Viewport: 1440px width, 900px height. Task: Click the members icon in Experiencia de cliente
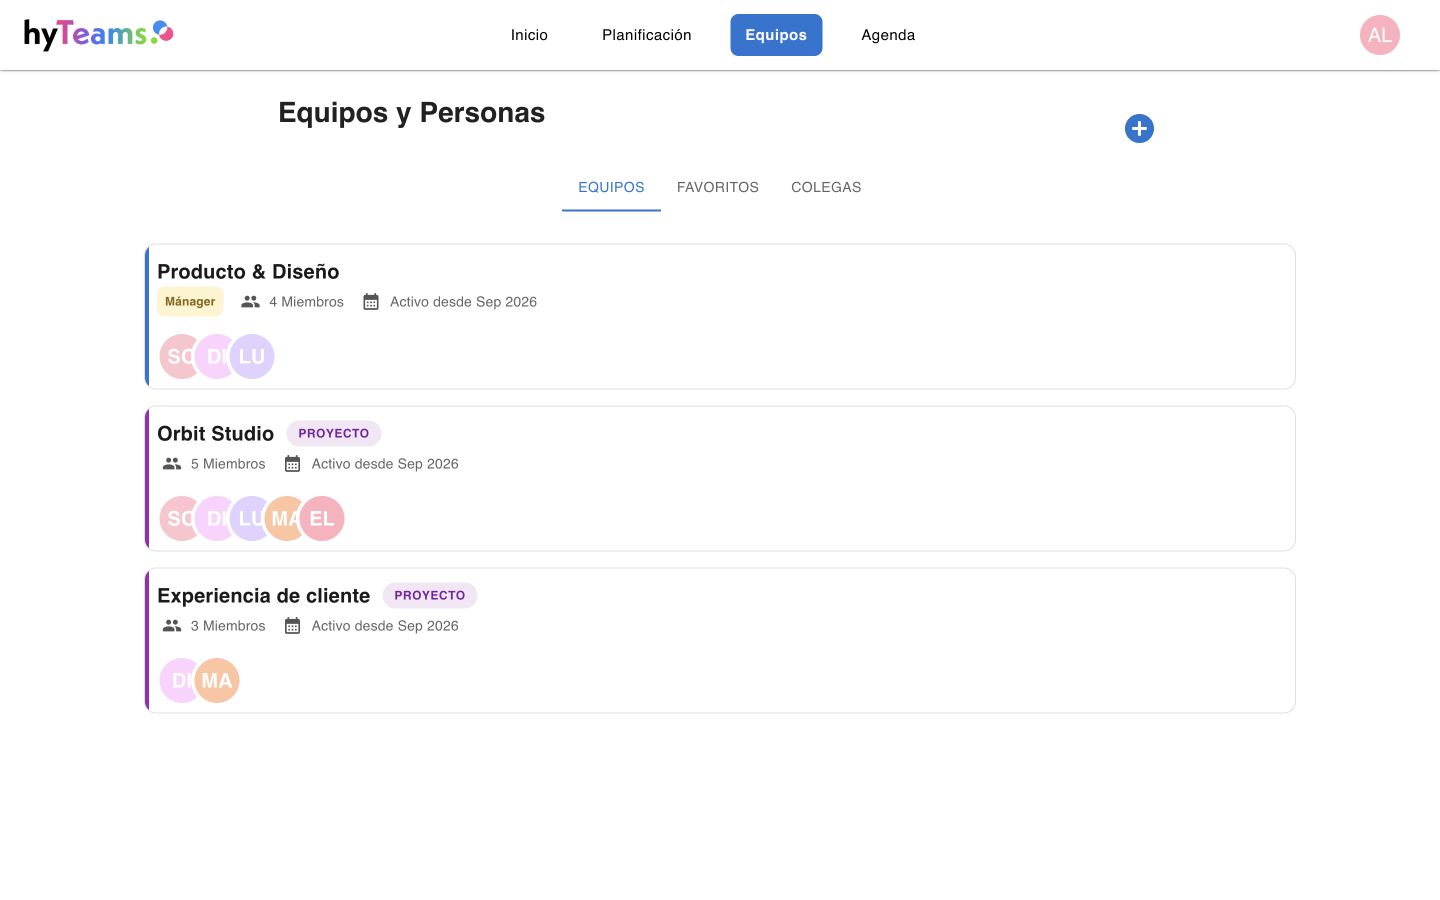coord(172,625)
